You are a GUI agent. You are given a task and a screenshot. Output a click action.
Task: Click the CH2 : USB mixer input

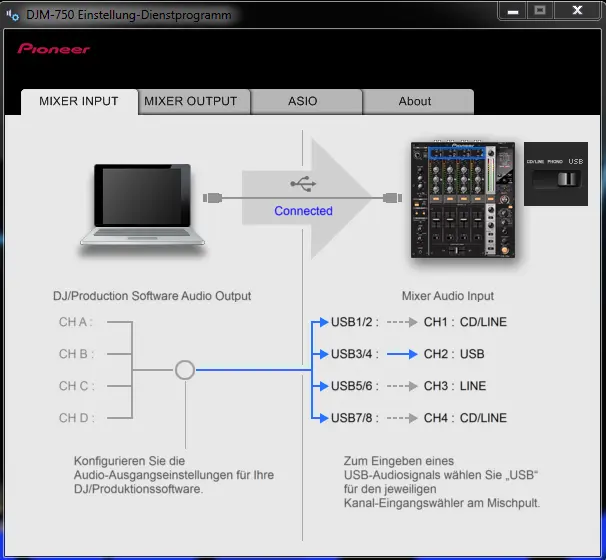point(453,354)
